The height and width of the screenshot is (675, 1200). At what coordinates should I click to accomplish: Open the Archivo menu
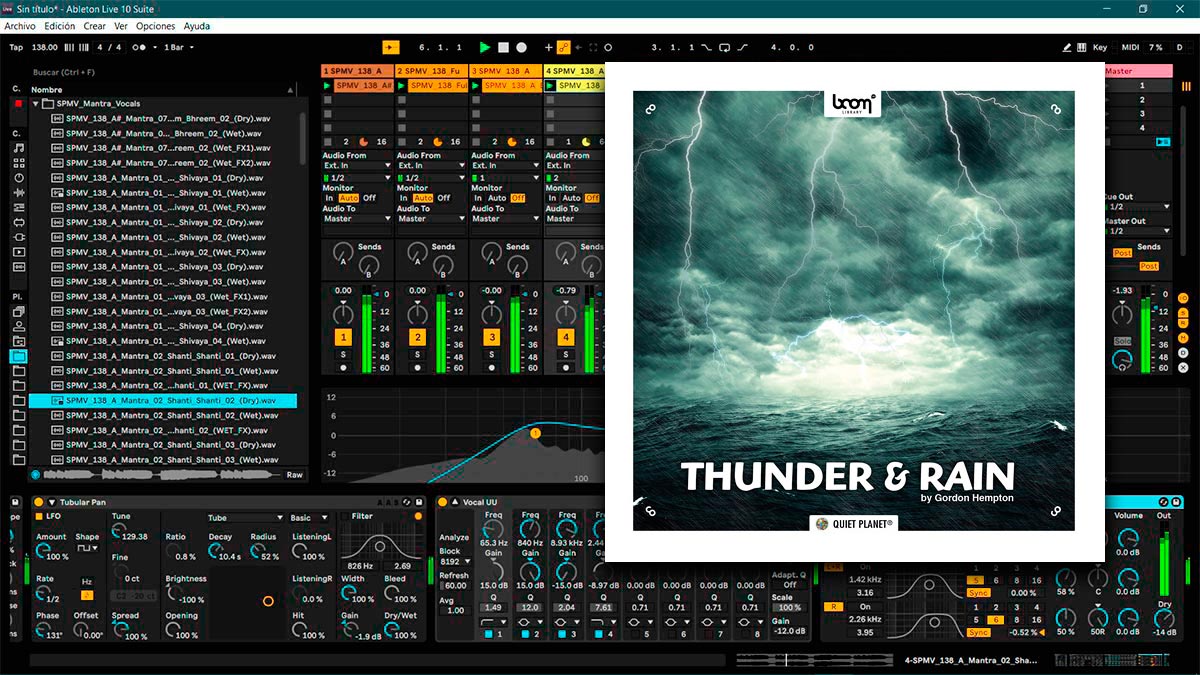tap(20, 26)
